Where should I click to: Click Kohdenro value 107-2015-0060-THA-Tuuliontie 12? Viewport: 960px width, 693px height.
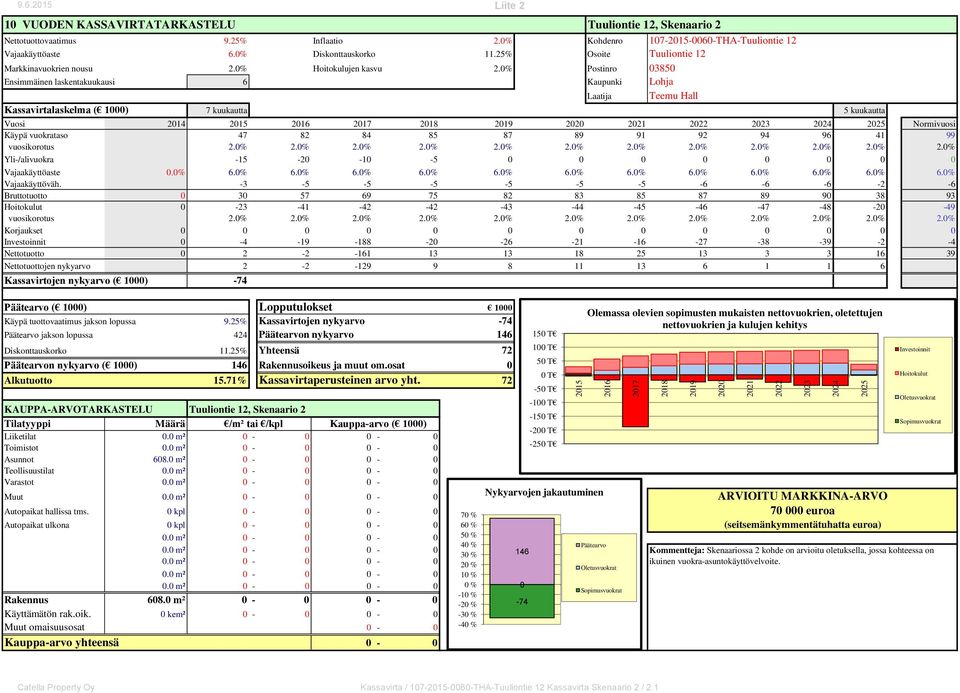pyautogui.click(x=722, y=40)
